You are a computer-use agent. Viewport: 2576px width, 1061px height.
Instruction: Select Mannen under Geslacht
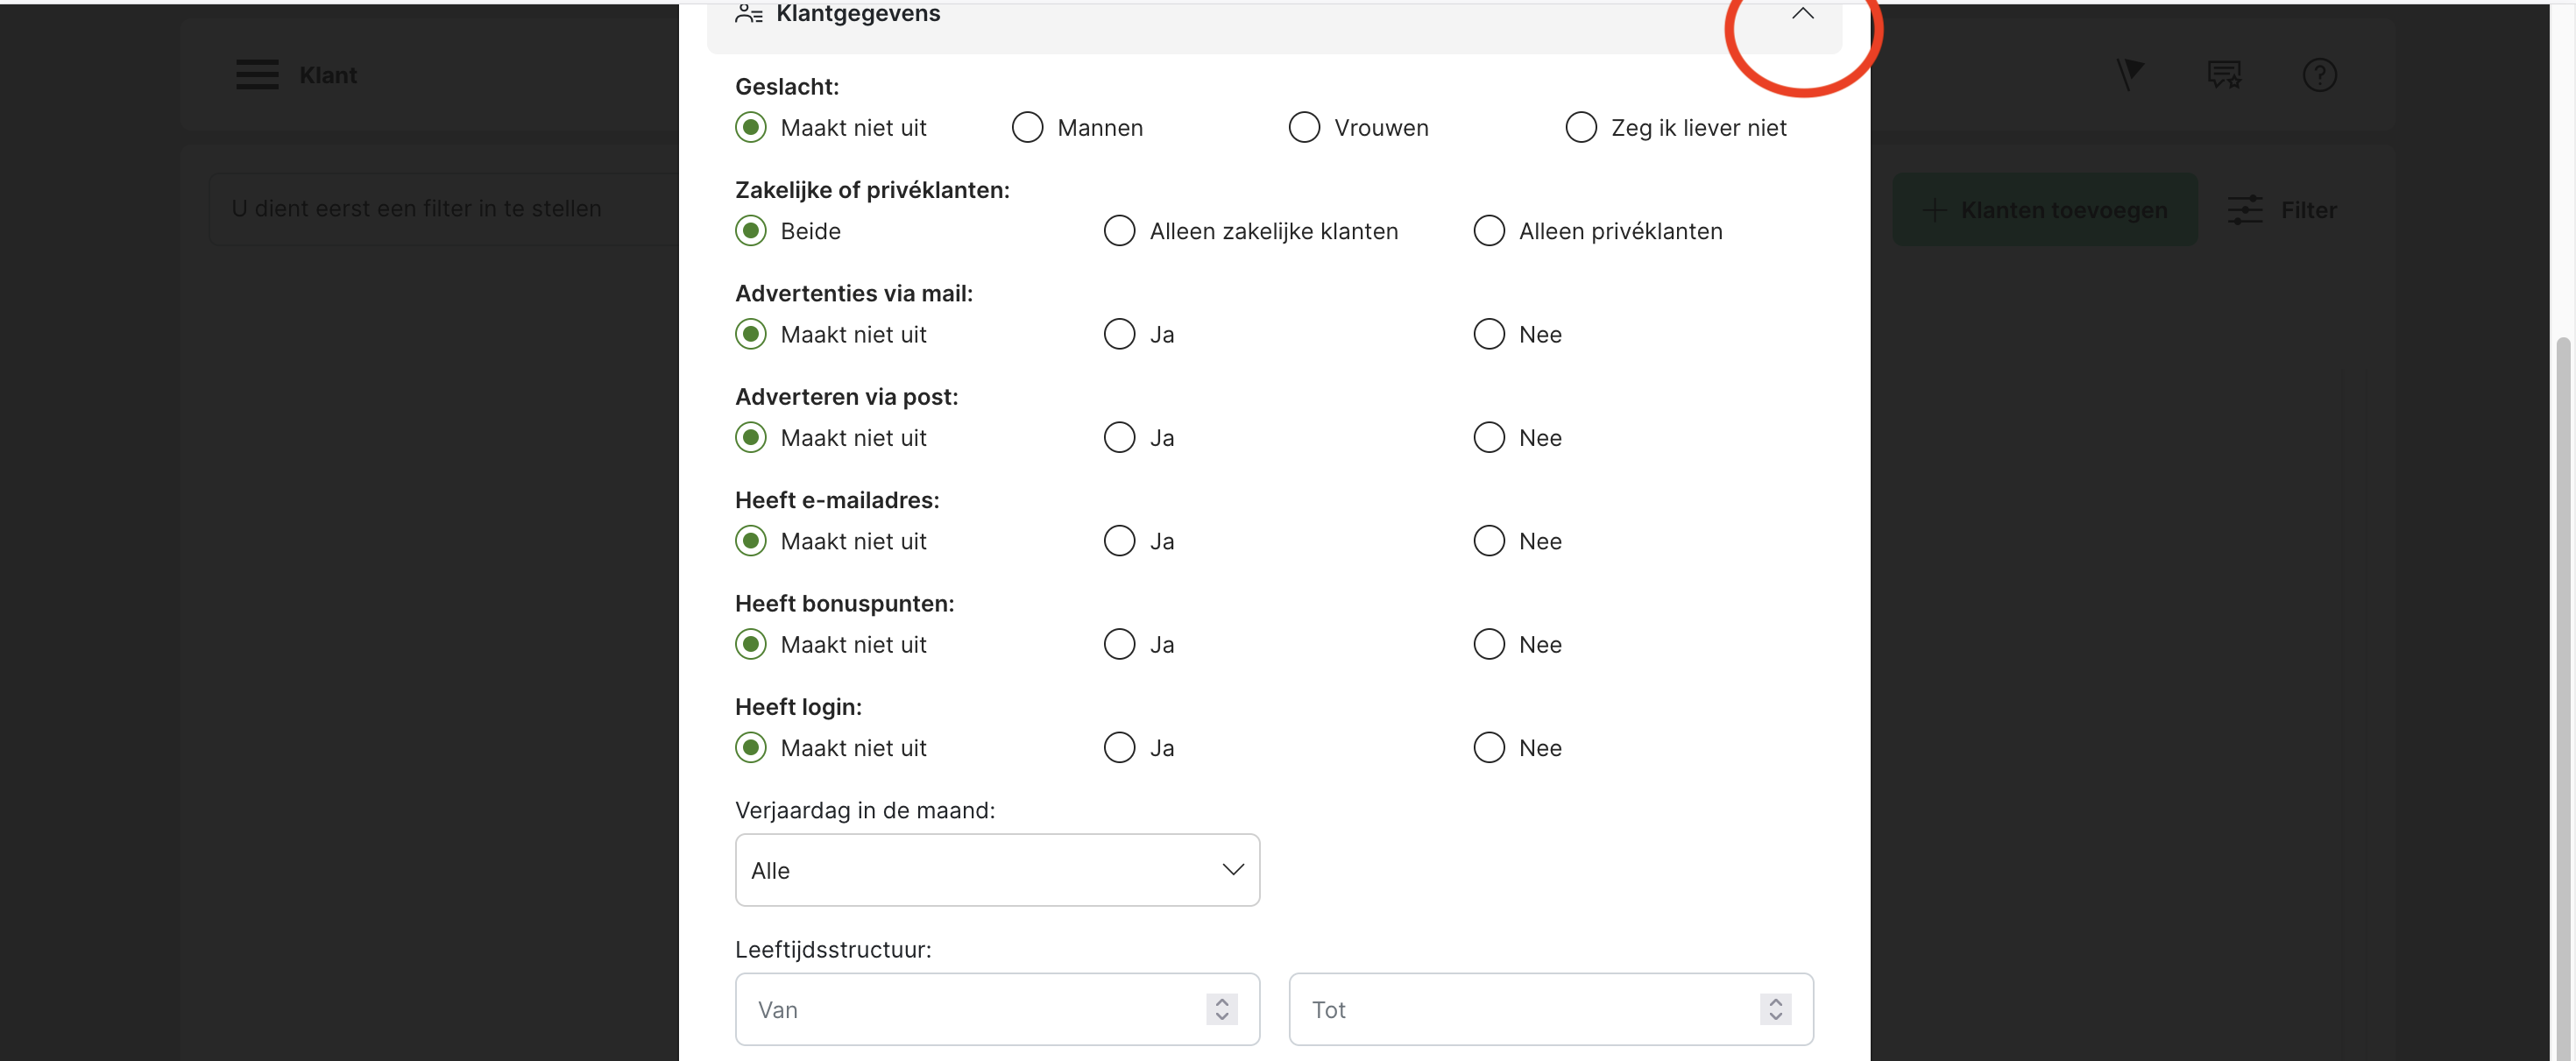click(x=1027, y=128)
